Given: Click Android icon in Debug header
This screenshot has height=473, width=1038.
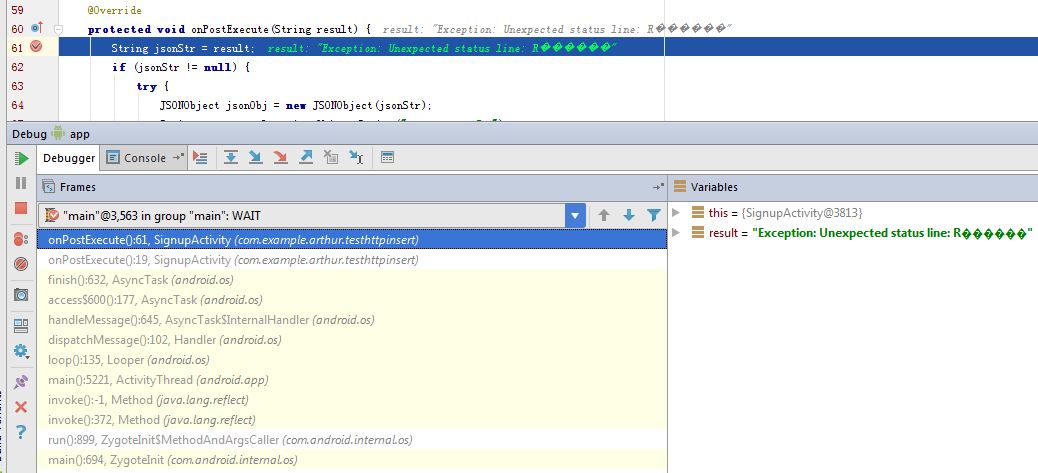Looking at the screenshot, I should coord(58,134).
